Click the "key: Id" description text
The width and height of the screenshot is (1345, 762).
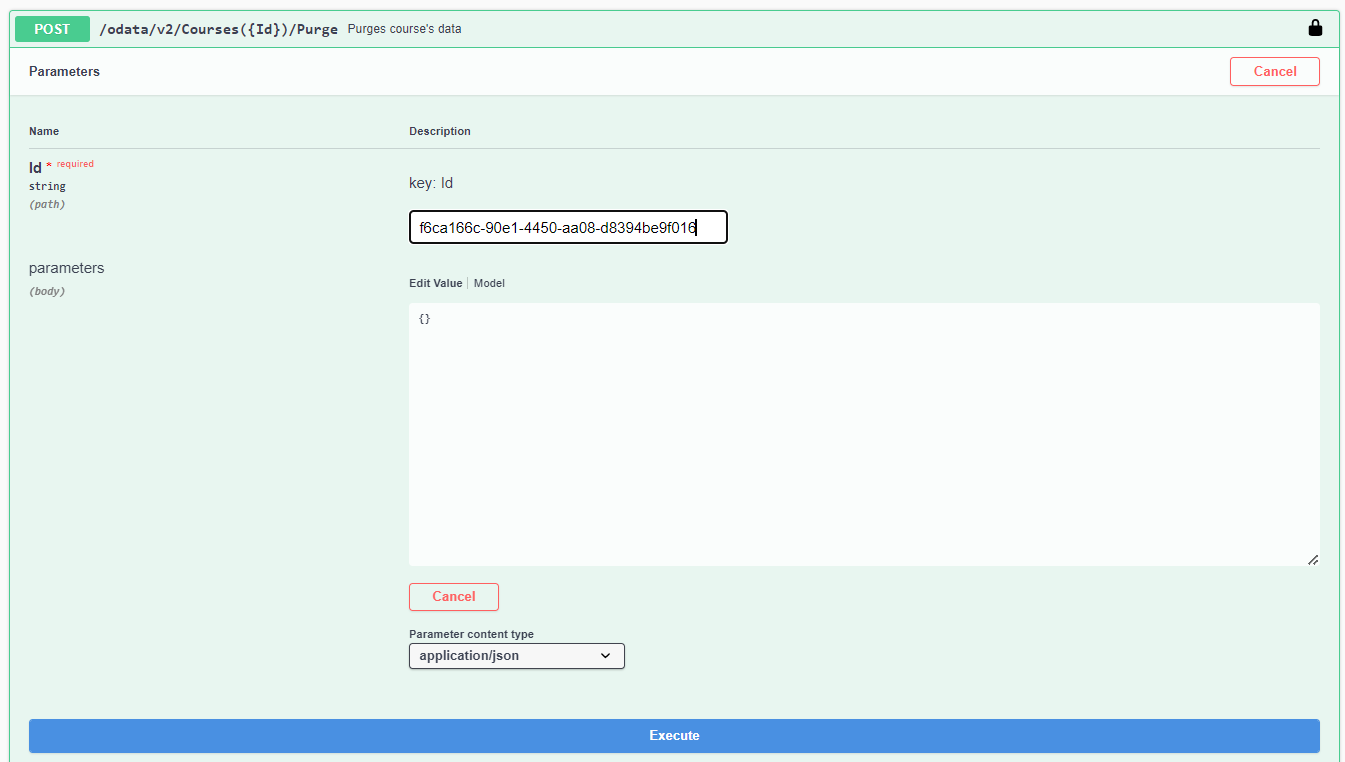click(431, 183)
